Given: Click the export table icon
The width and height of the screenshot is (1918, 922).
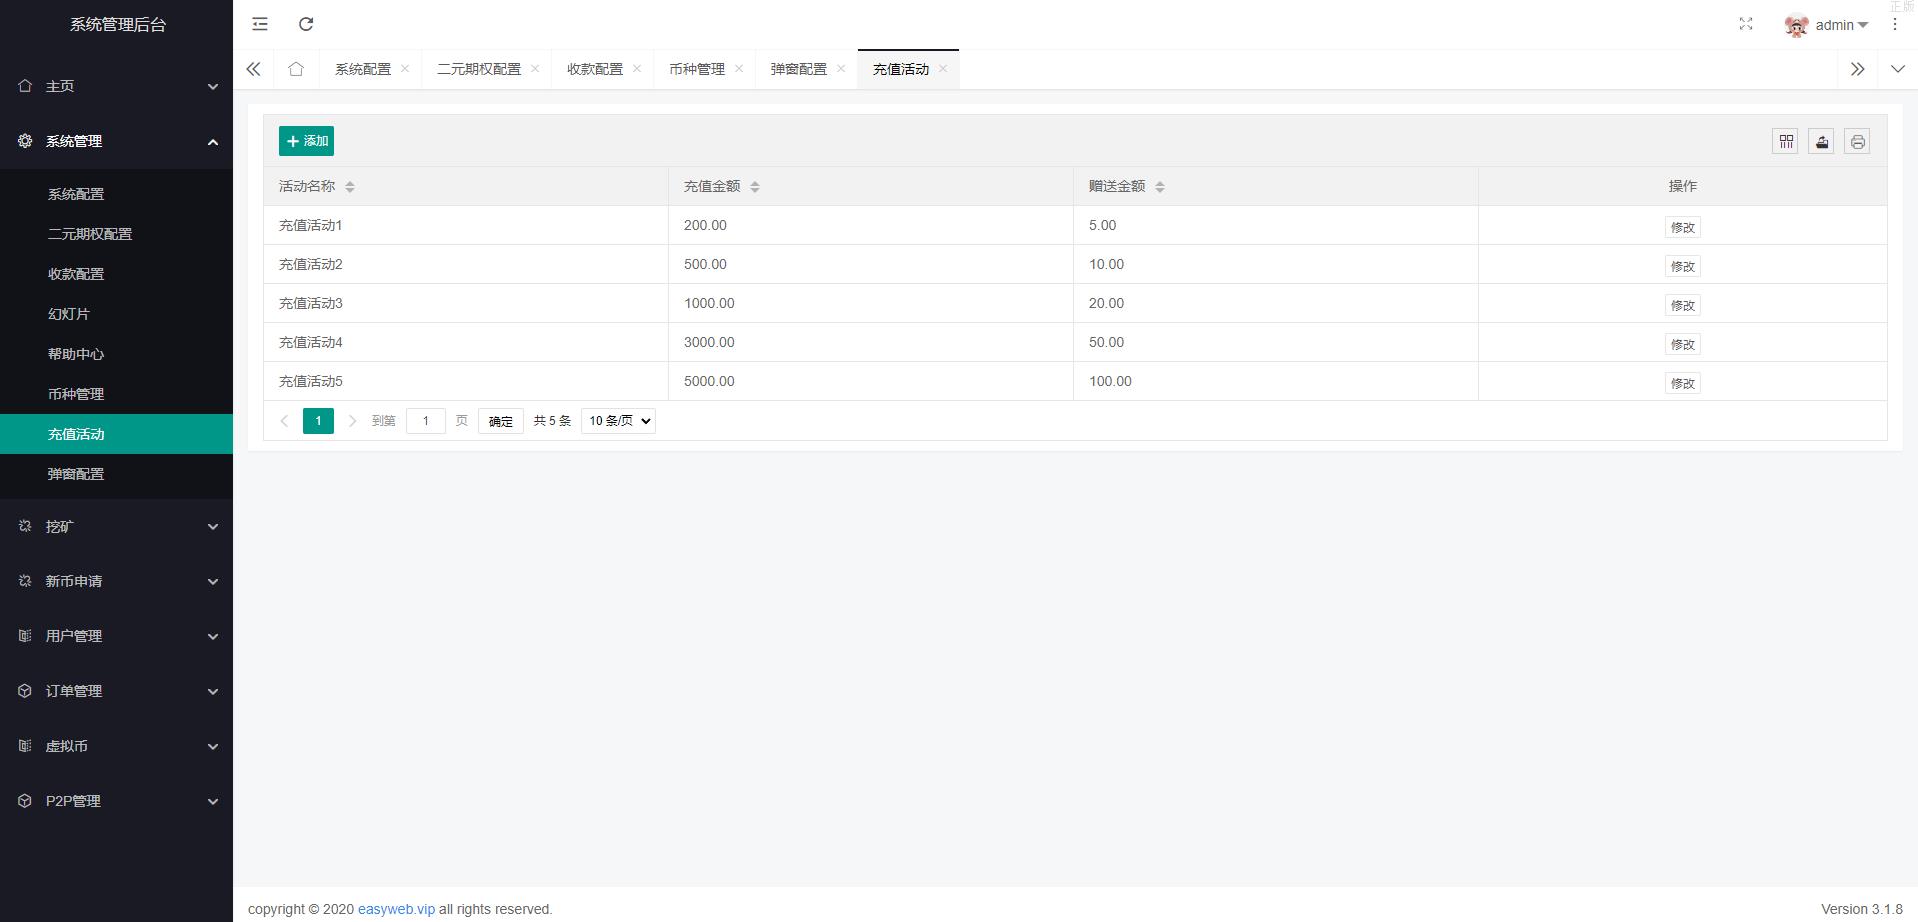Looking at the screenshot, I should click(x=1821, y=142).
